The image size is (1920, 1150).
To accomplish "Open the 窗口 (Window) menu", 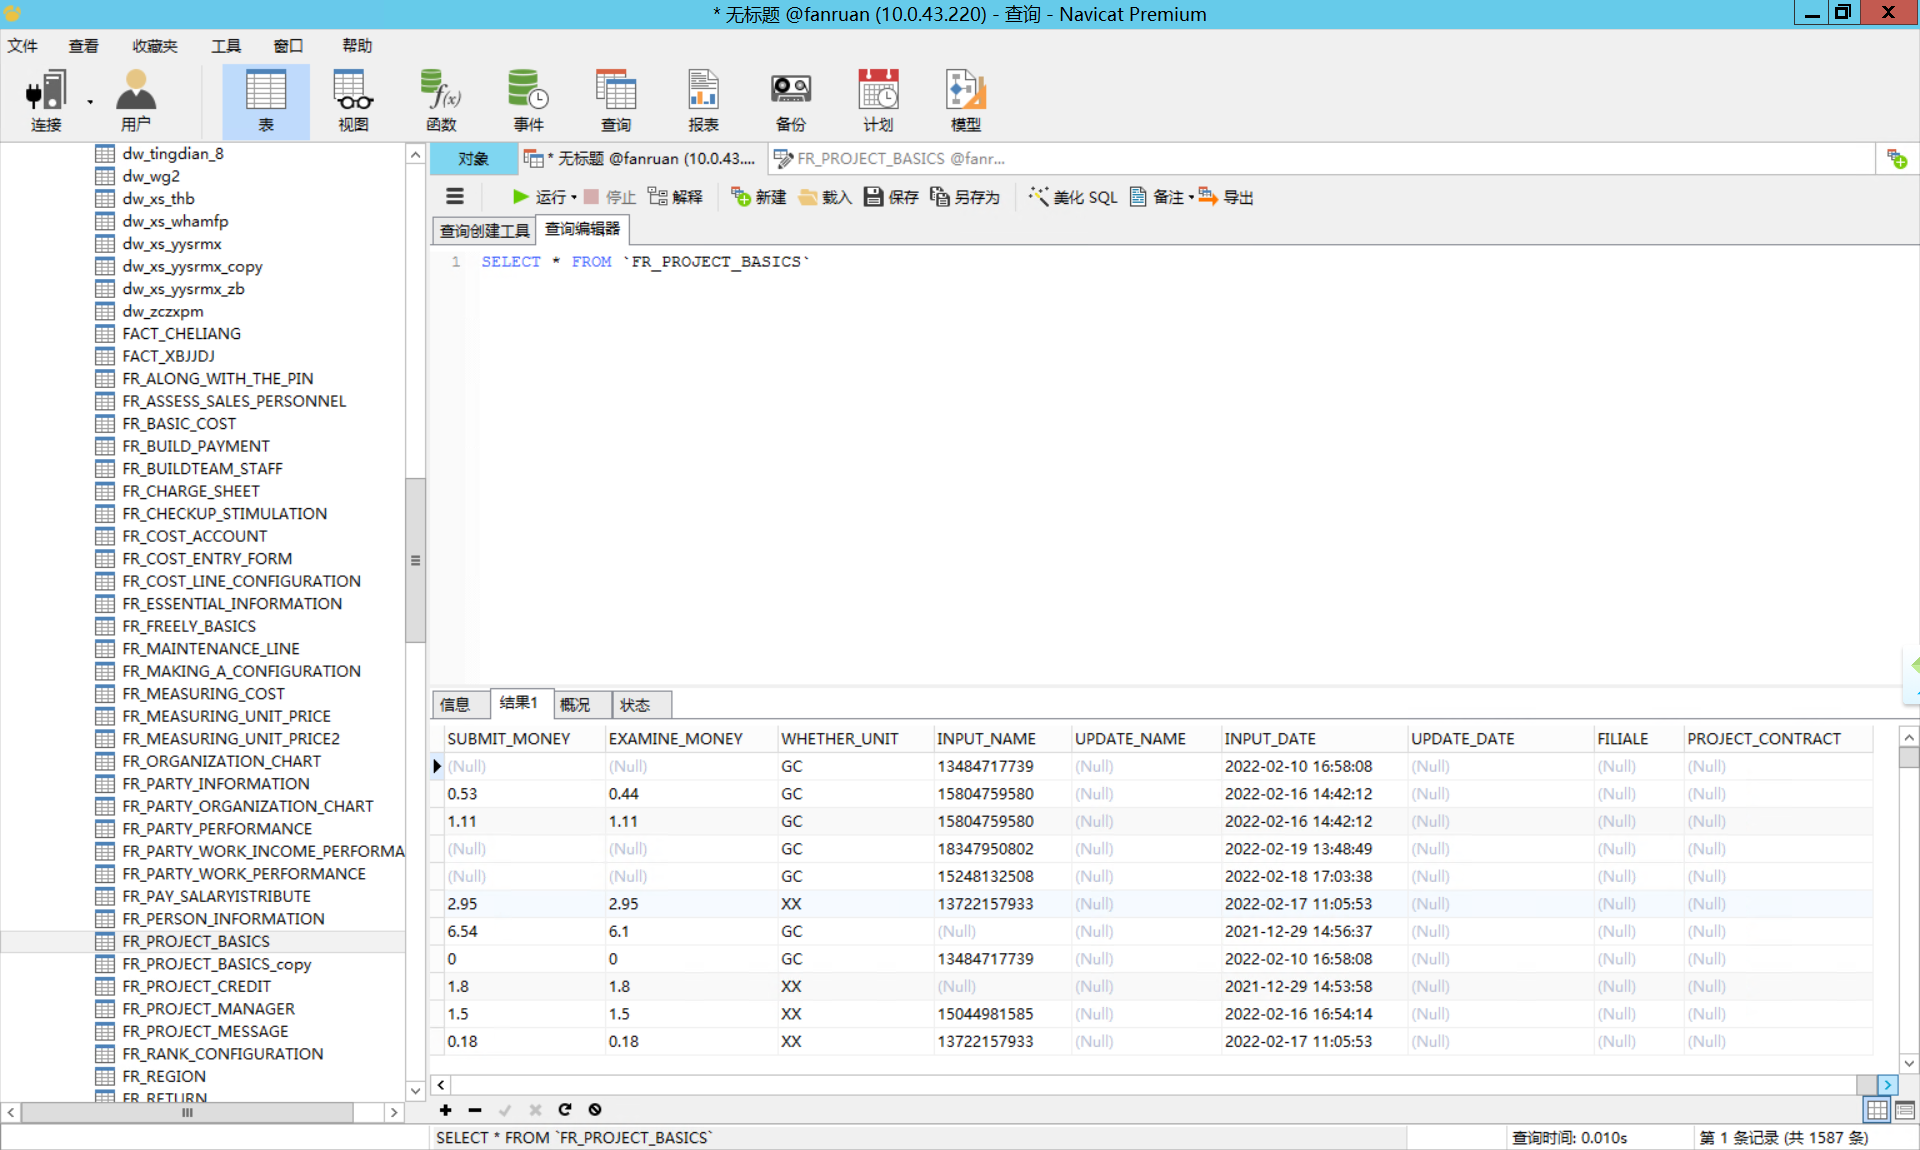I will click(x=288, y=46).
